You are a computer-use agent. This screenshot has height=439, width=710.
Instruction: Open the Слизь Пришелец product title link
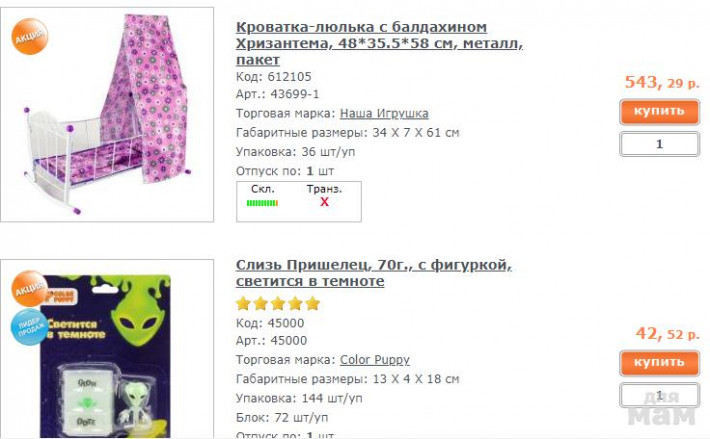click(x=374, y=273)
